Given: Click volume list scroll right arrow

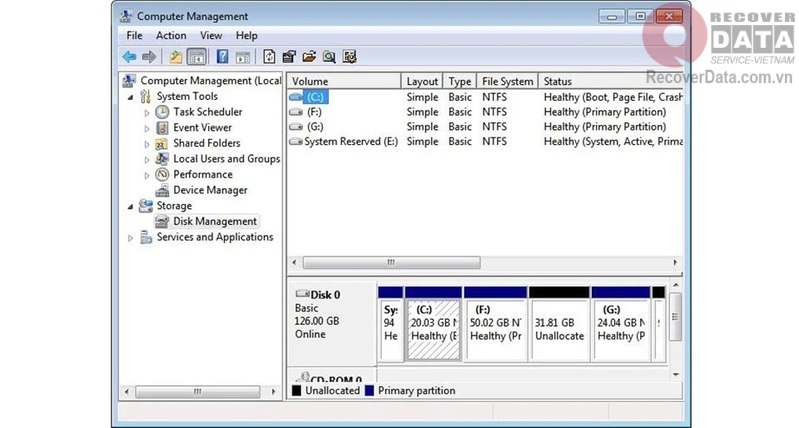Looking at the screenshot, I should [x=675, y=262].
